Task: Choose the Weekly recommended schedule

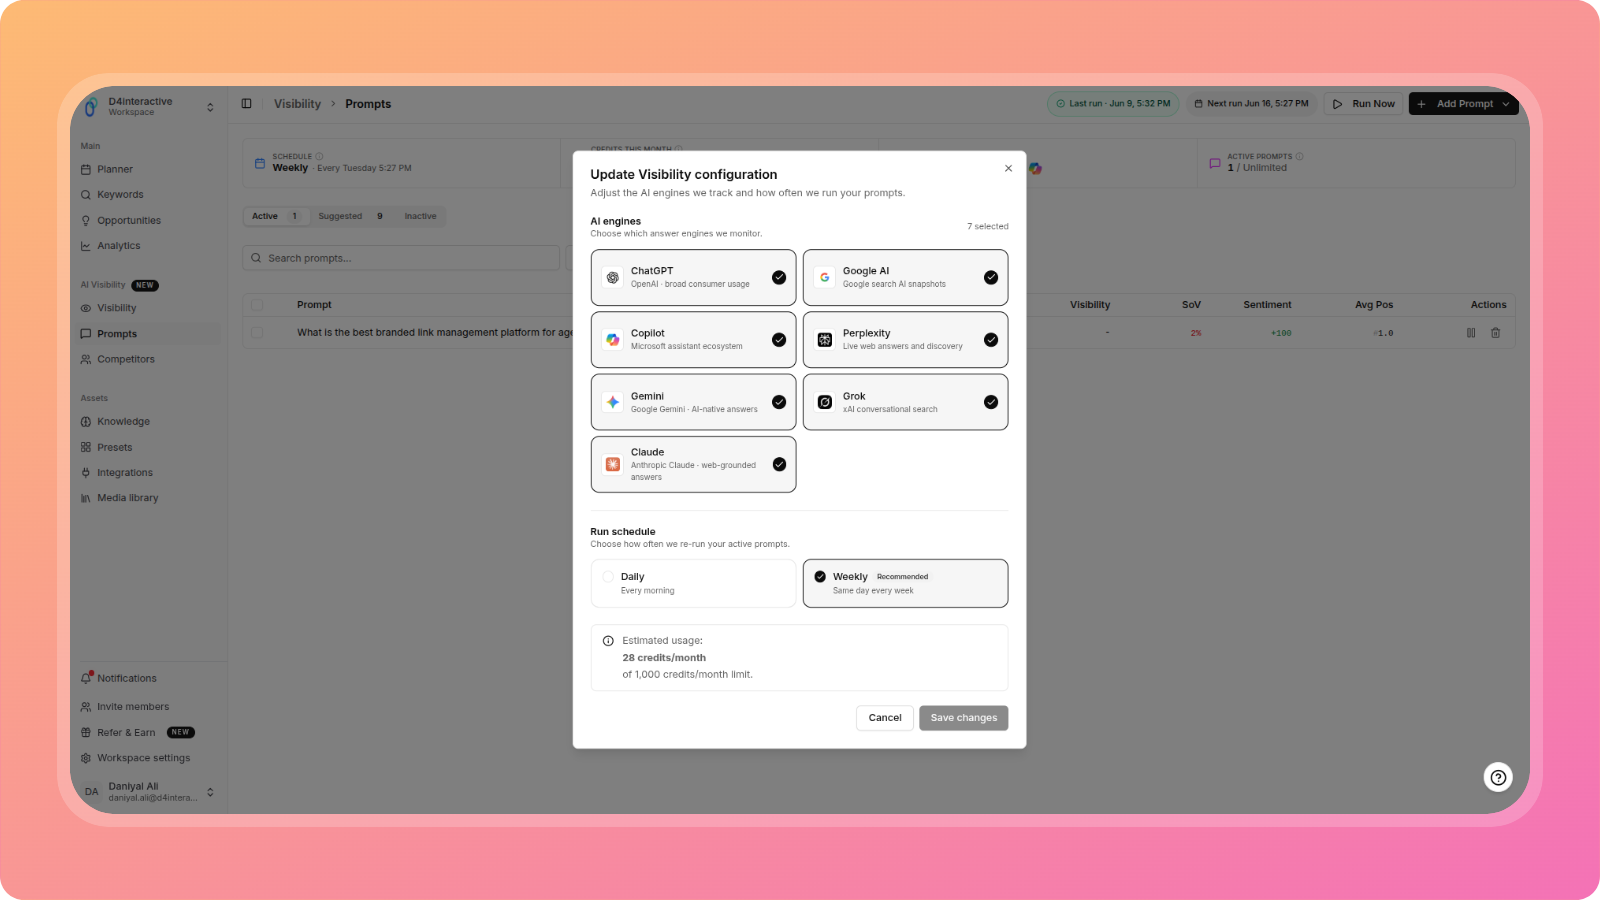Action: pyautogui.click(x=905, y=583)
